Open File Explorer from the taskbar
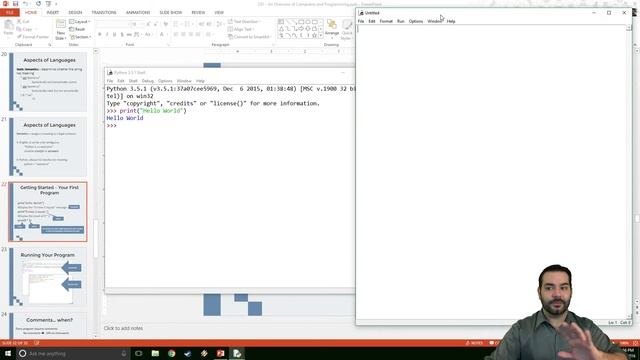This screenshot has width=640, height=360. click(155, 353)
